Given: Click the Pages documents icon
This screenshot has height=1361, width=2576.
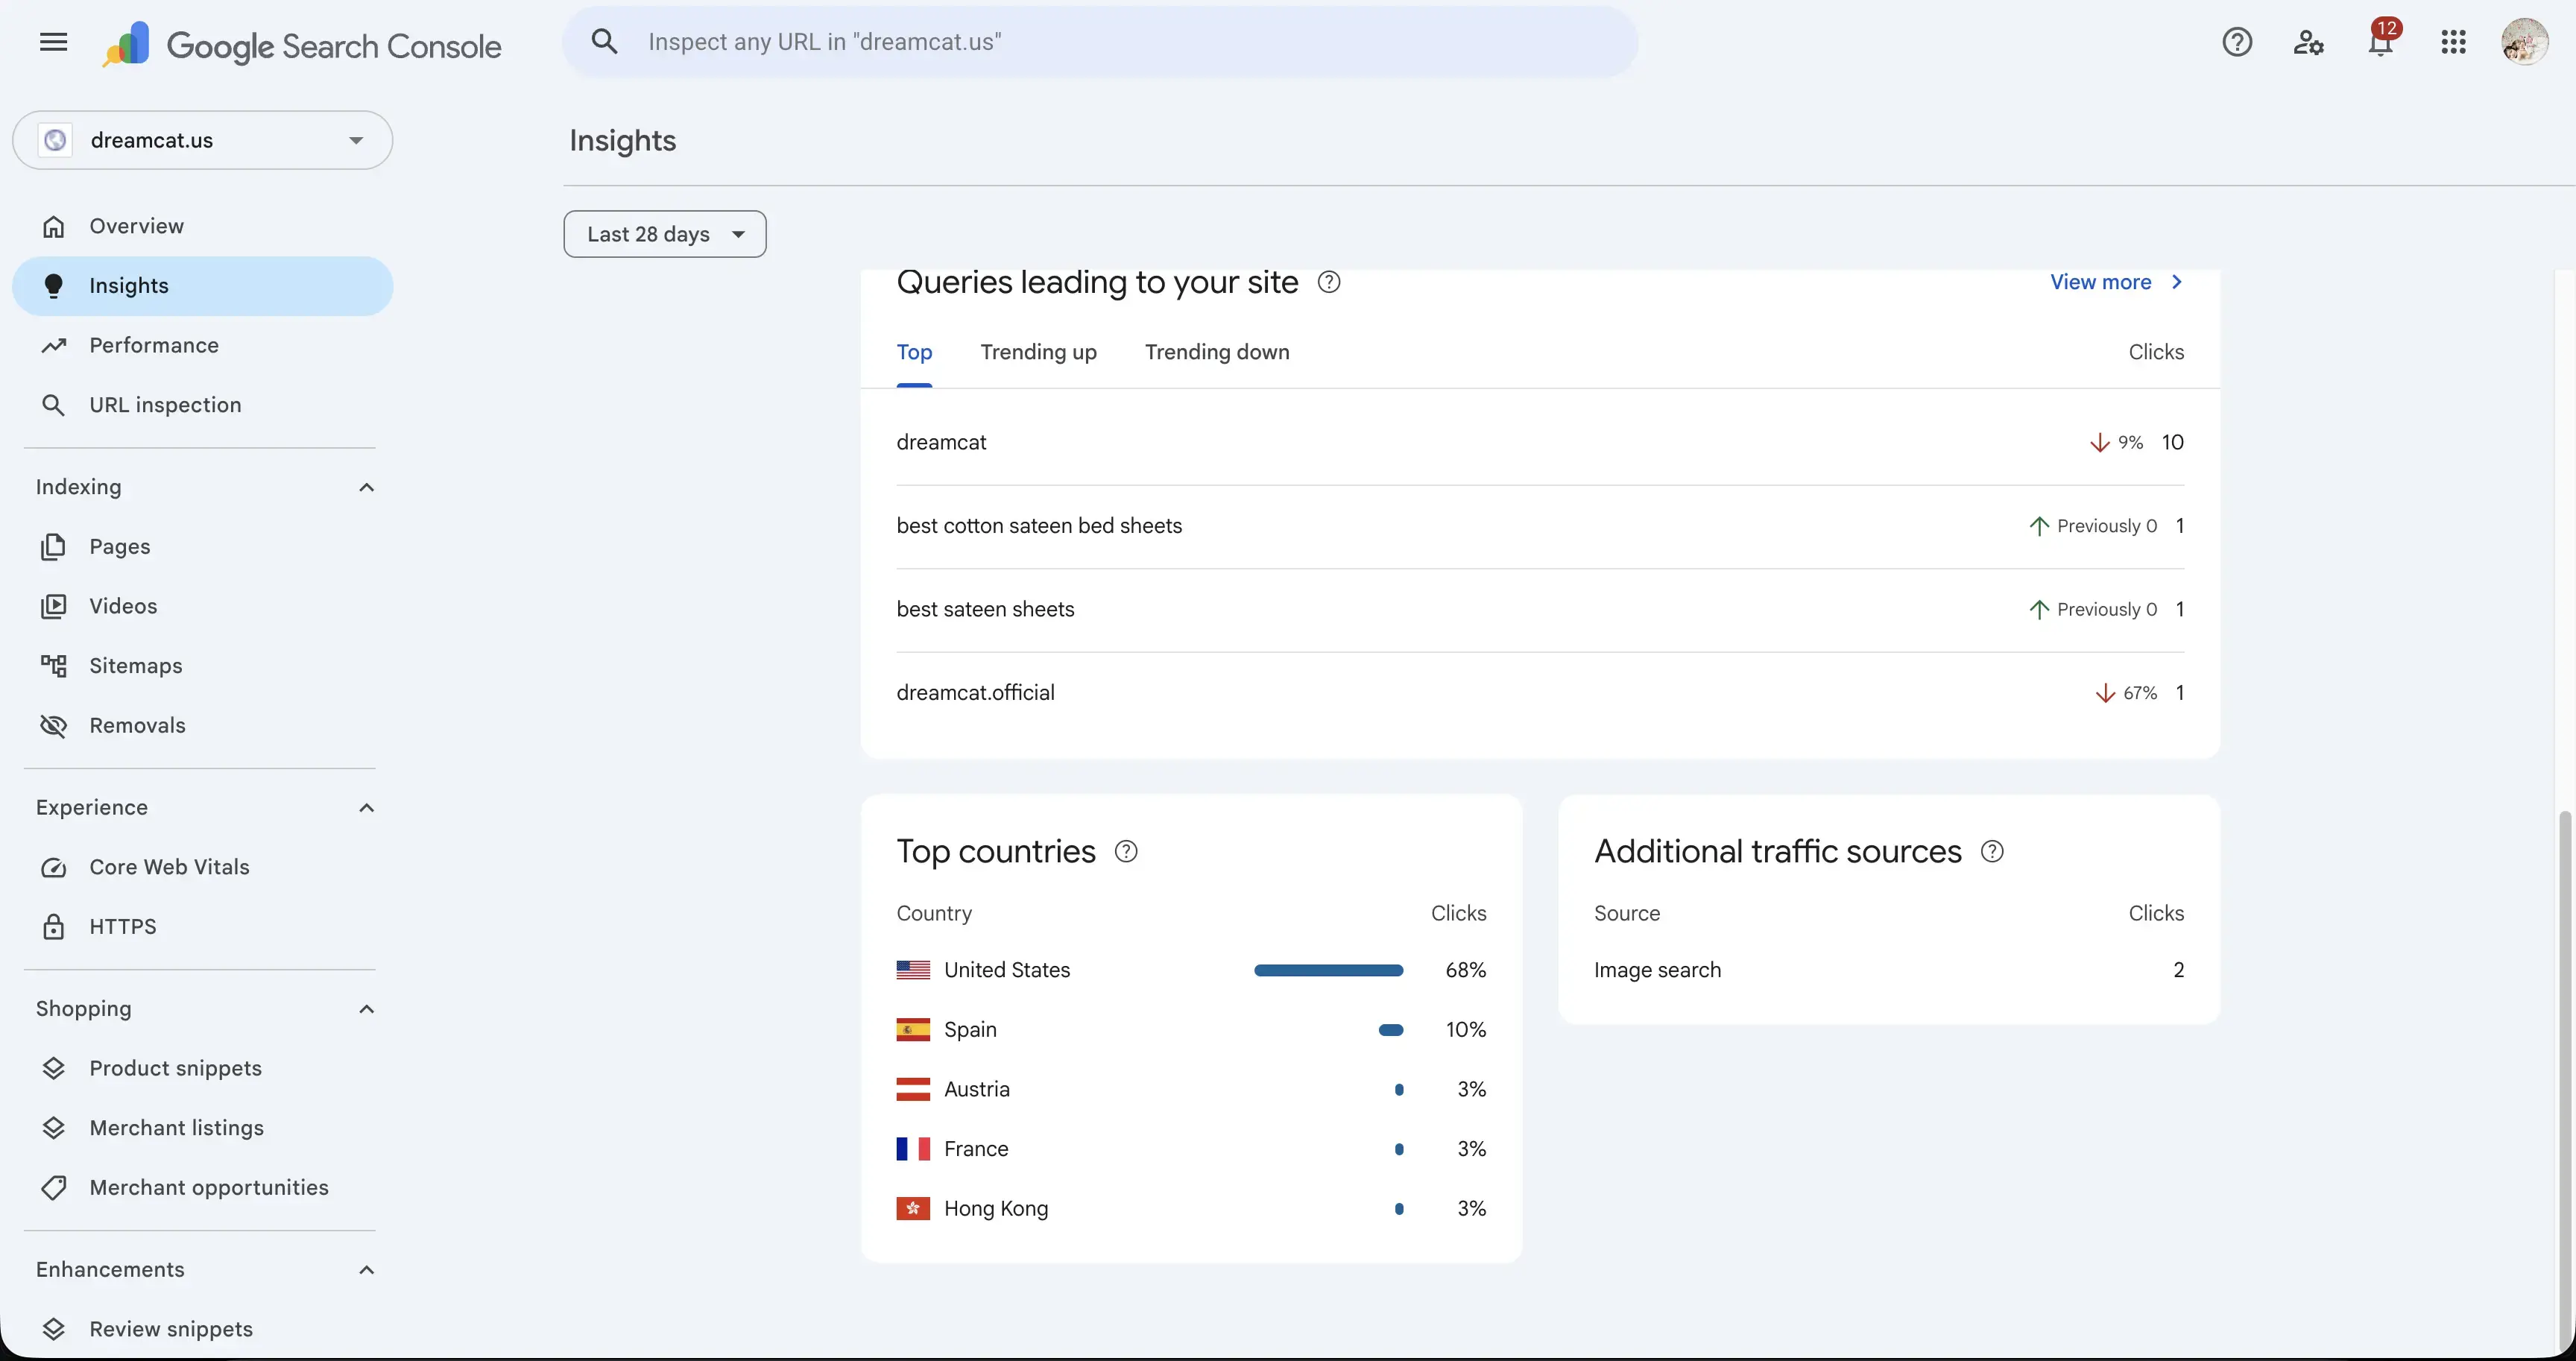Looking at the screenshot, I should pos(53,547).
